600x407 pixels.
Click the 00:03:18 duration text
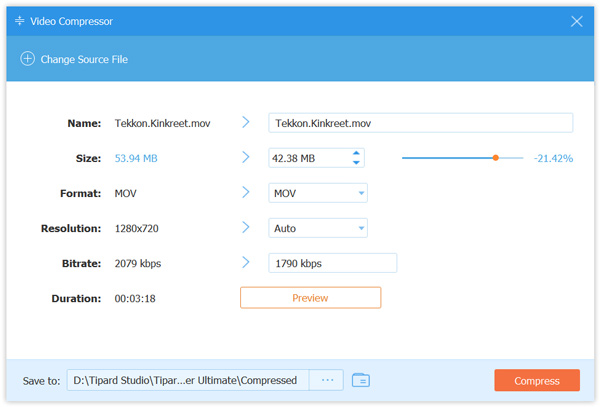tap(135, 298)
